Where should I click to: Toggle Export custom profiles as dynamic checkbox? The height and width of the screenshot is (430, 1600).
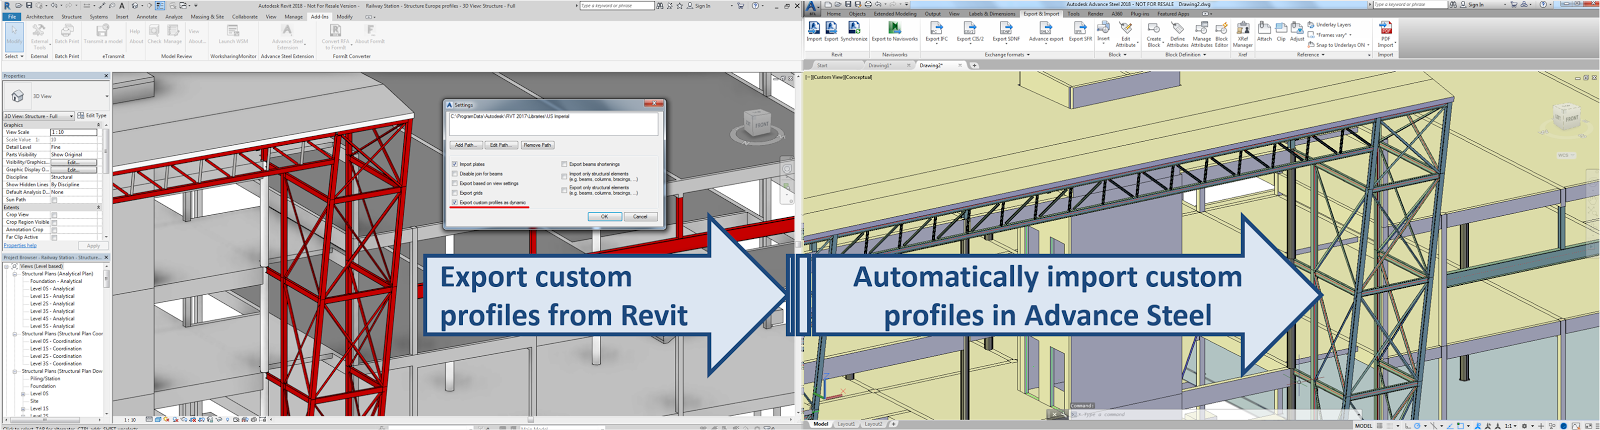(455, 202)
